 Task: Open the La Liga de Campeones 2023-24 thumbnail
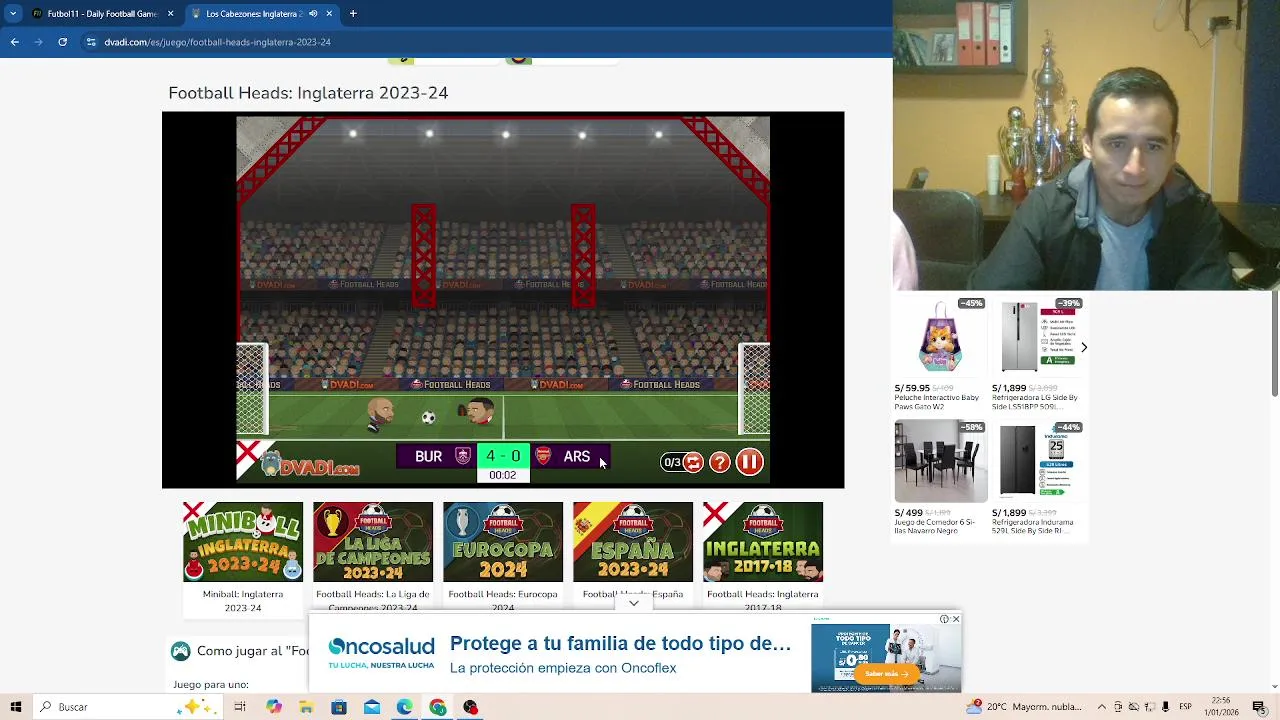click(373, 542)
